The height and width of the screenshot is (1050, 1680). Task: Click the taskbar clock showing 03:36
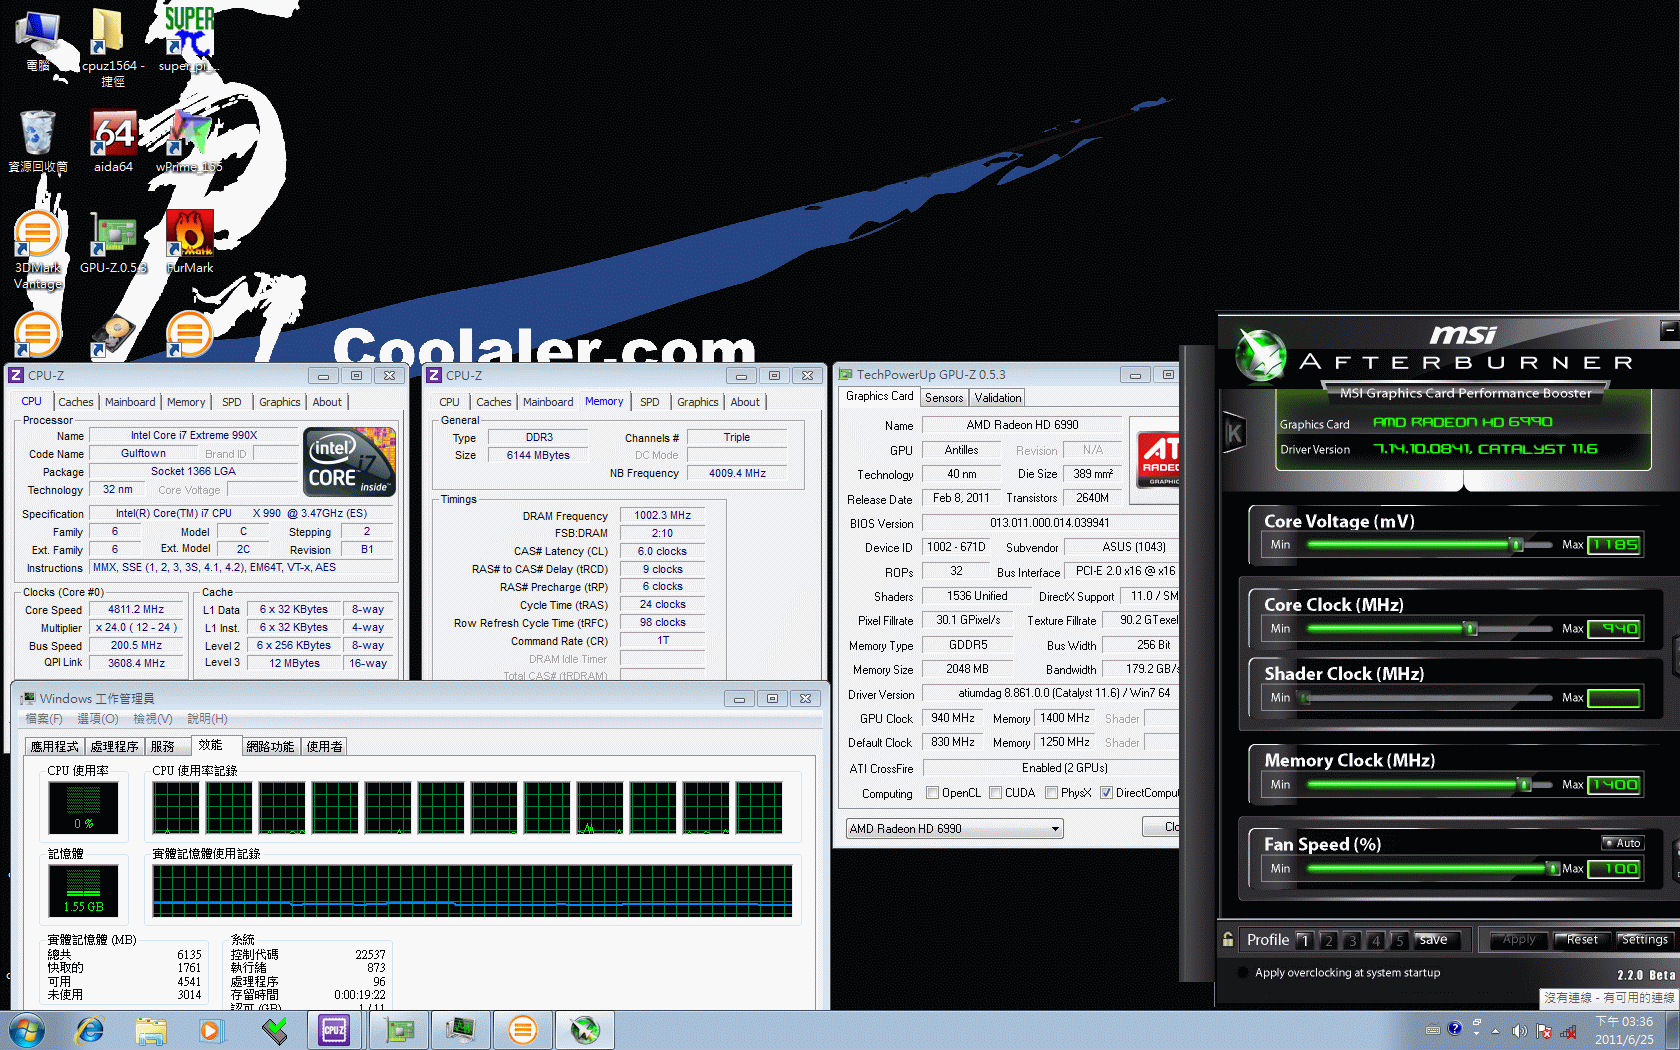click(1624, 1030)
